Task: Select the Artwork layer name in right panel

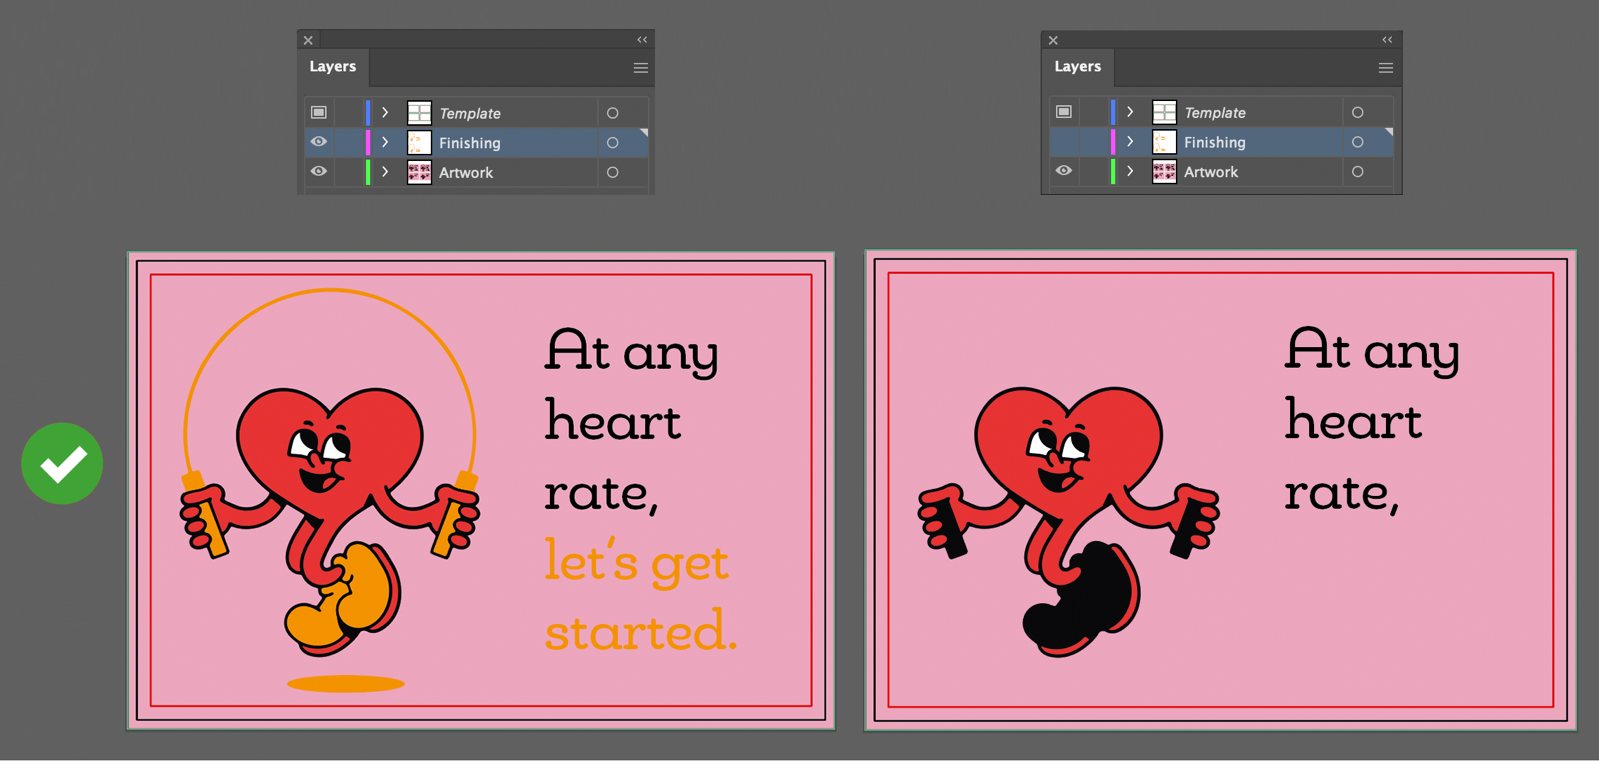Action: click(x=1210, y=172)
